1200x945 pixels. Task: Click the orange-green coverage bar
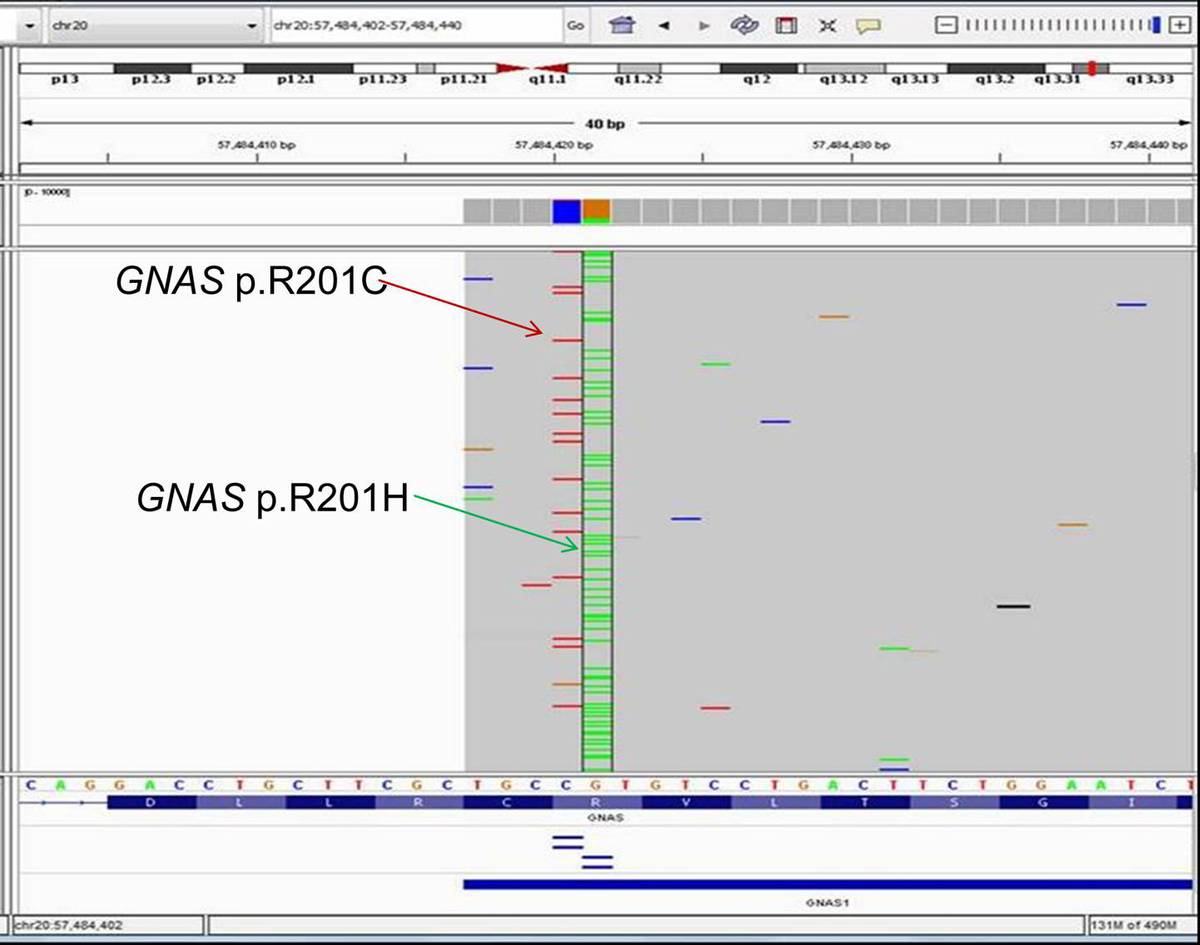(597, 211)
